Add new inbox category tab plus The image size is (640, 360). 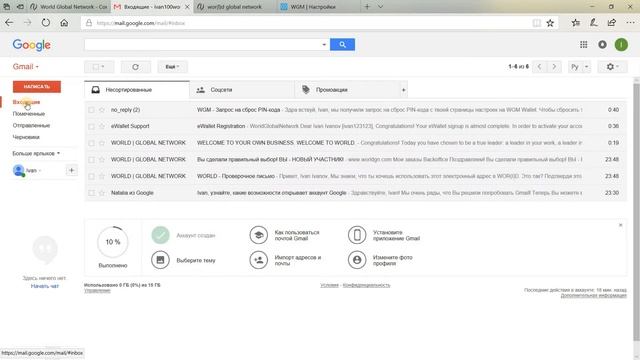point(403,90)
